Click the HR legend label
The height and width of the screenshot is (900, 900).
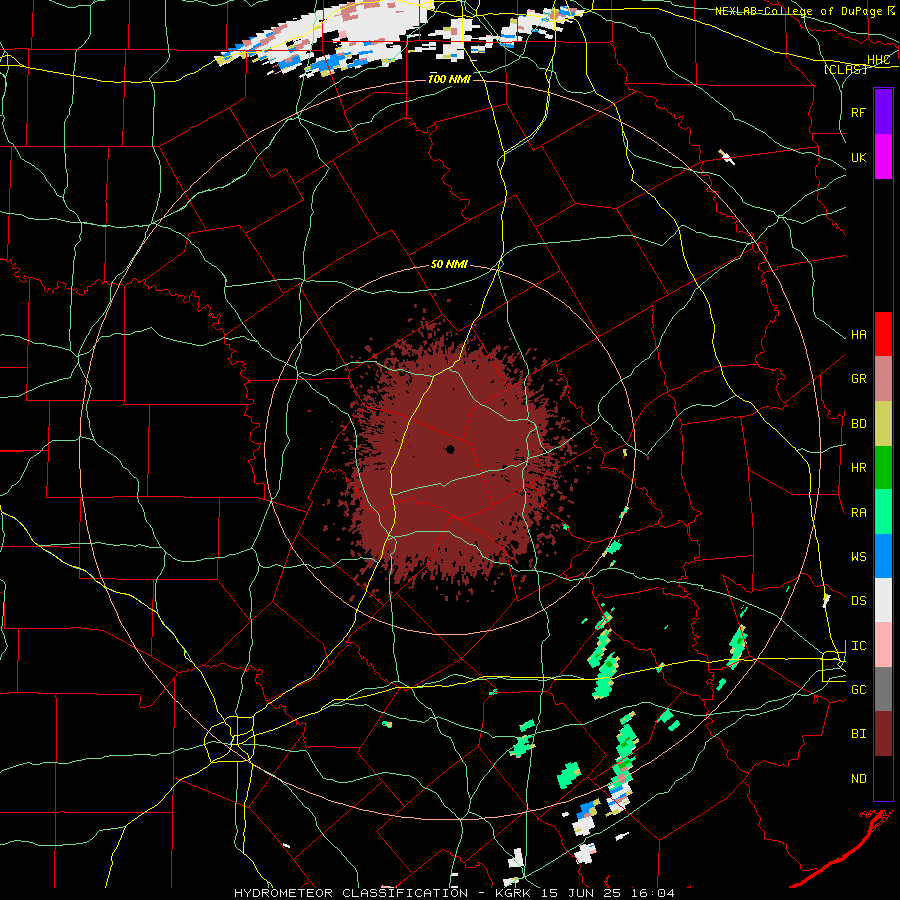click(858, 468)
